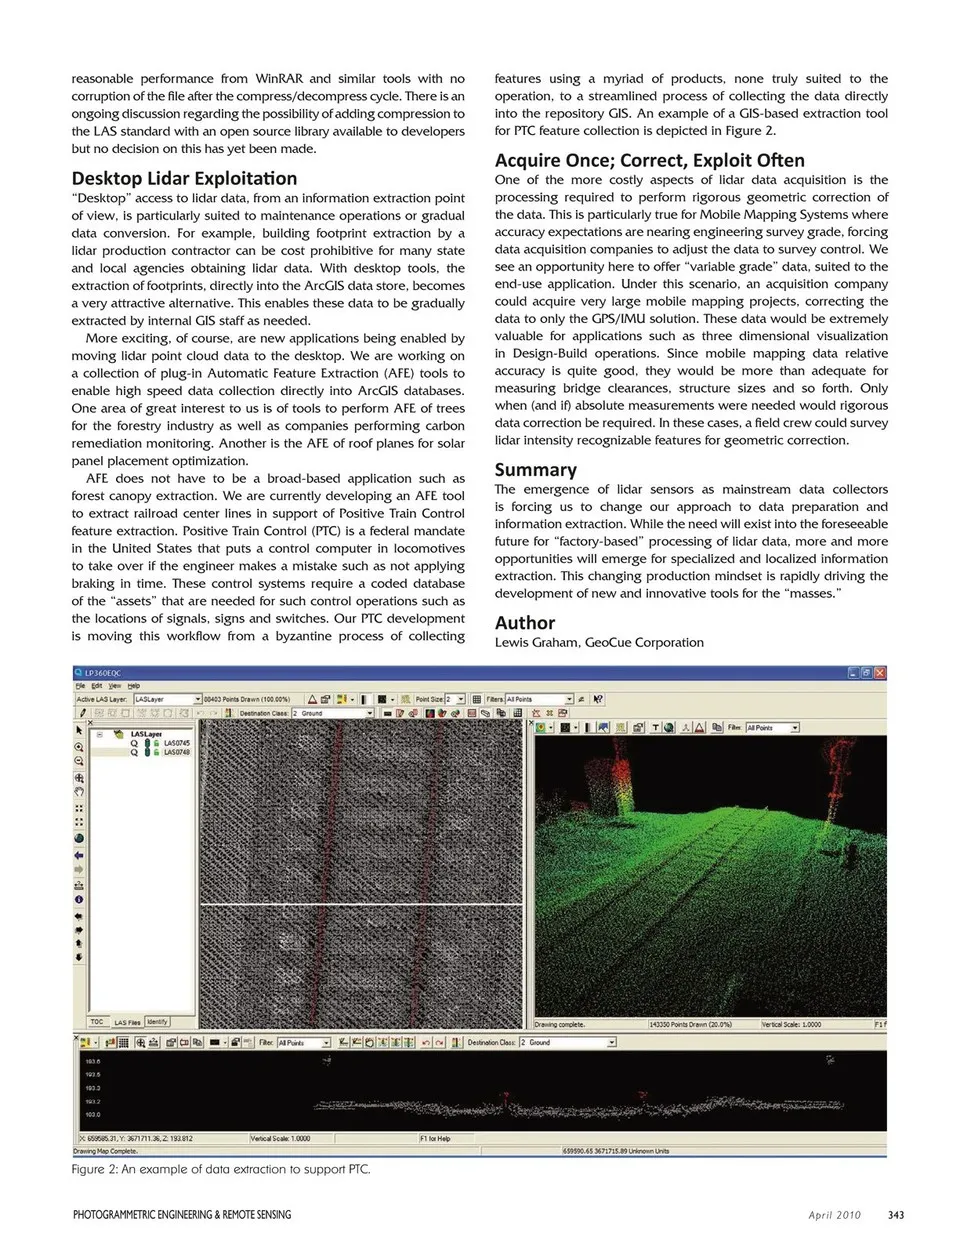The width and height of the screenshot is (960, 1247).
Task: Click the zoom in magnifier tool
Action: click(79, 747)
